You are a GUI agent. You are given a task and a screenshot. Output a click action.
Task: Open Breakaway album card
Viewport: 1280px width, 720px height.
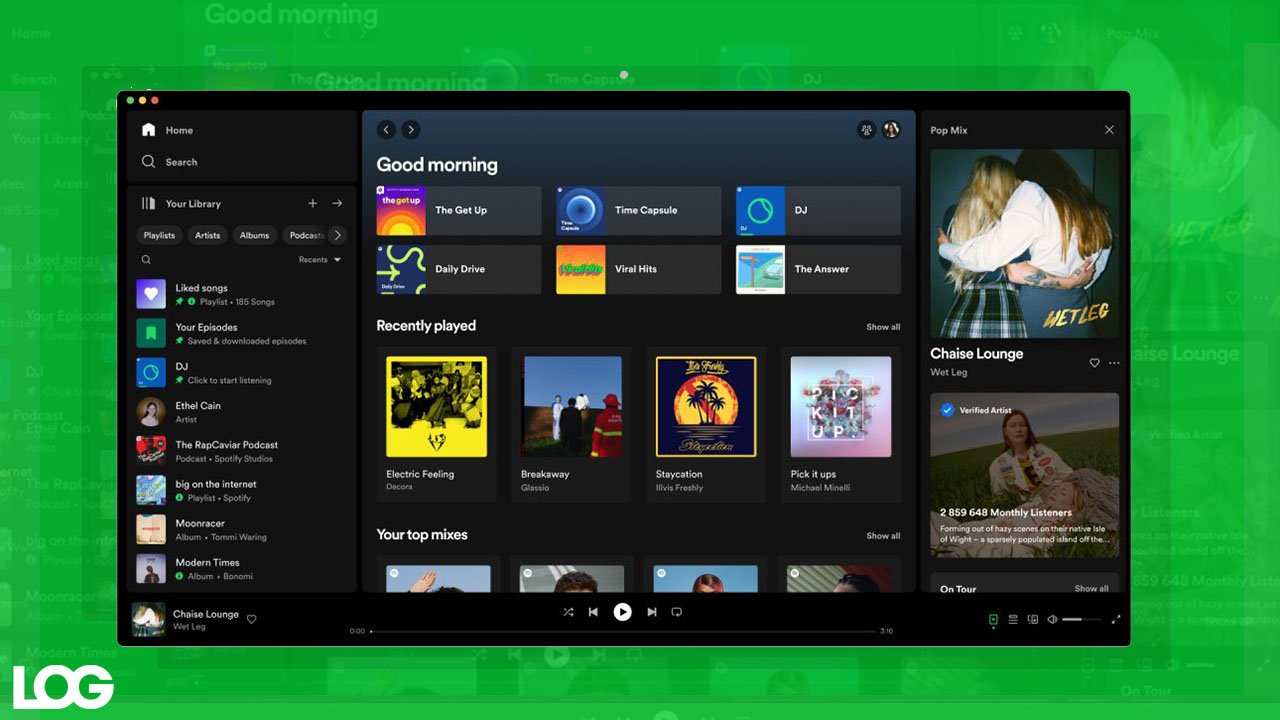coord(571,424)
